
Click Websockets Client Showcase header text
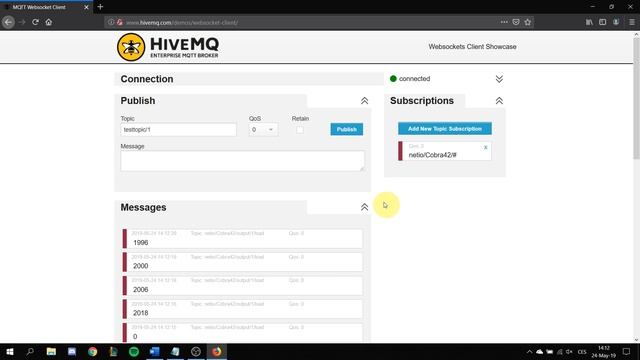pos(472,47)
